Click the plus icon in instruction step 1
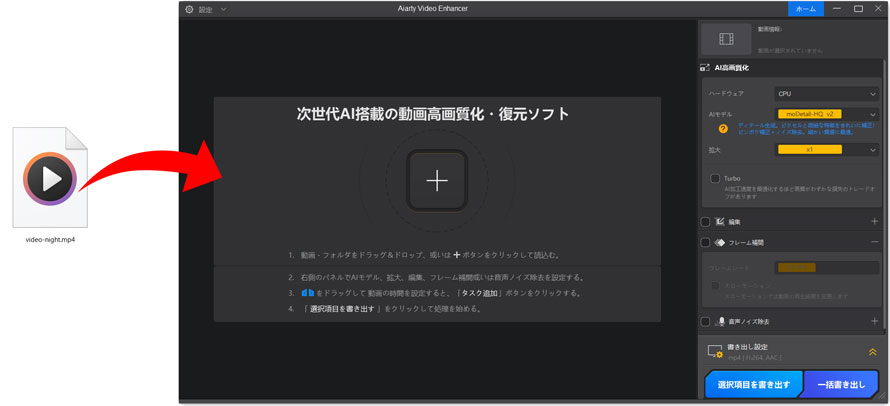 [456, 255]
